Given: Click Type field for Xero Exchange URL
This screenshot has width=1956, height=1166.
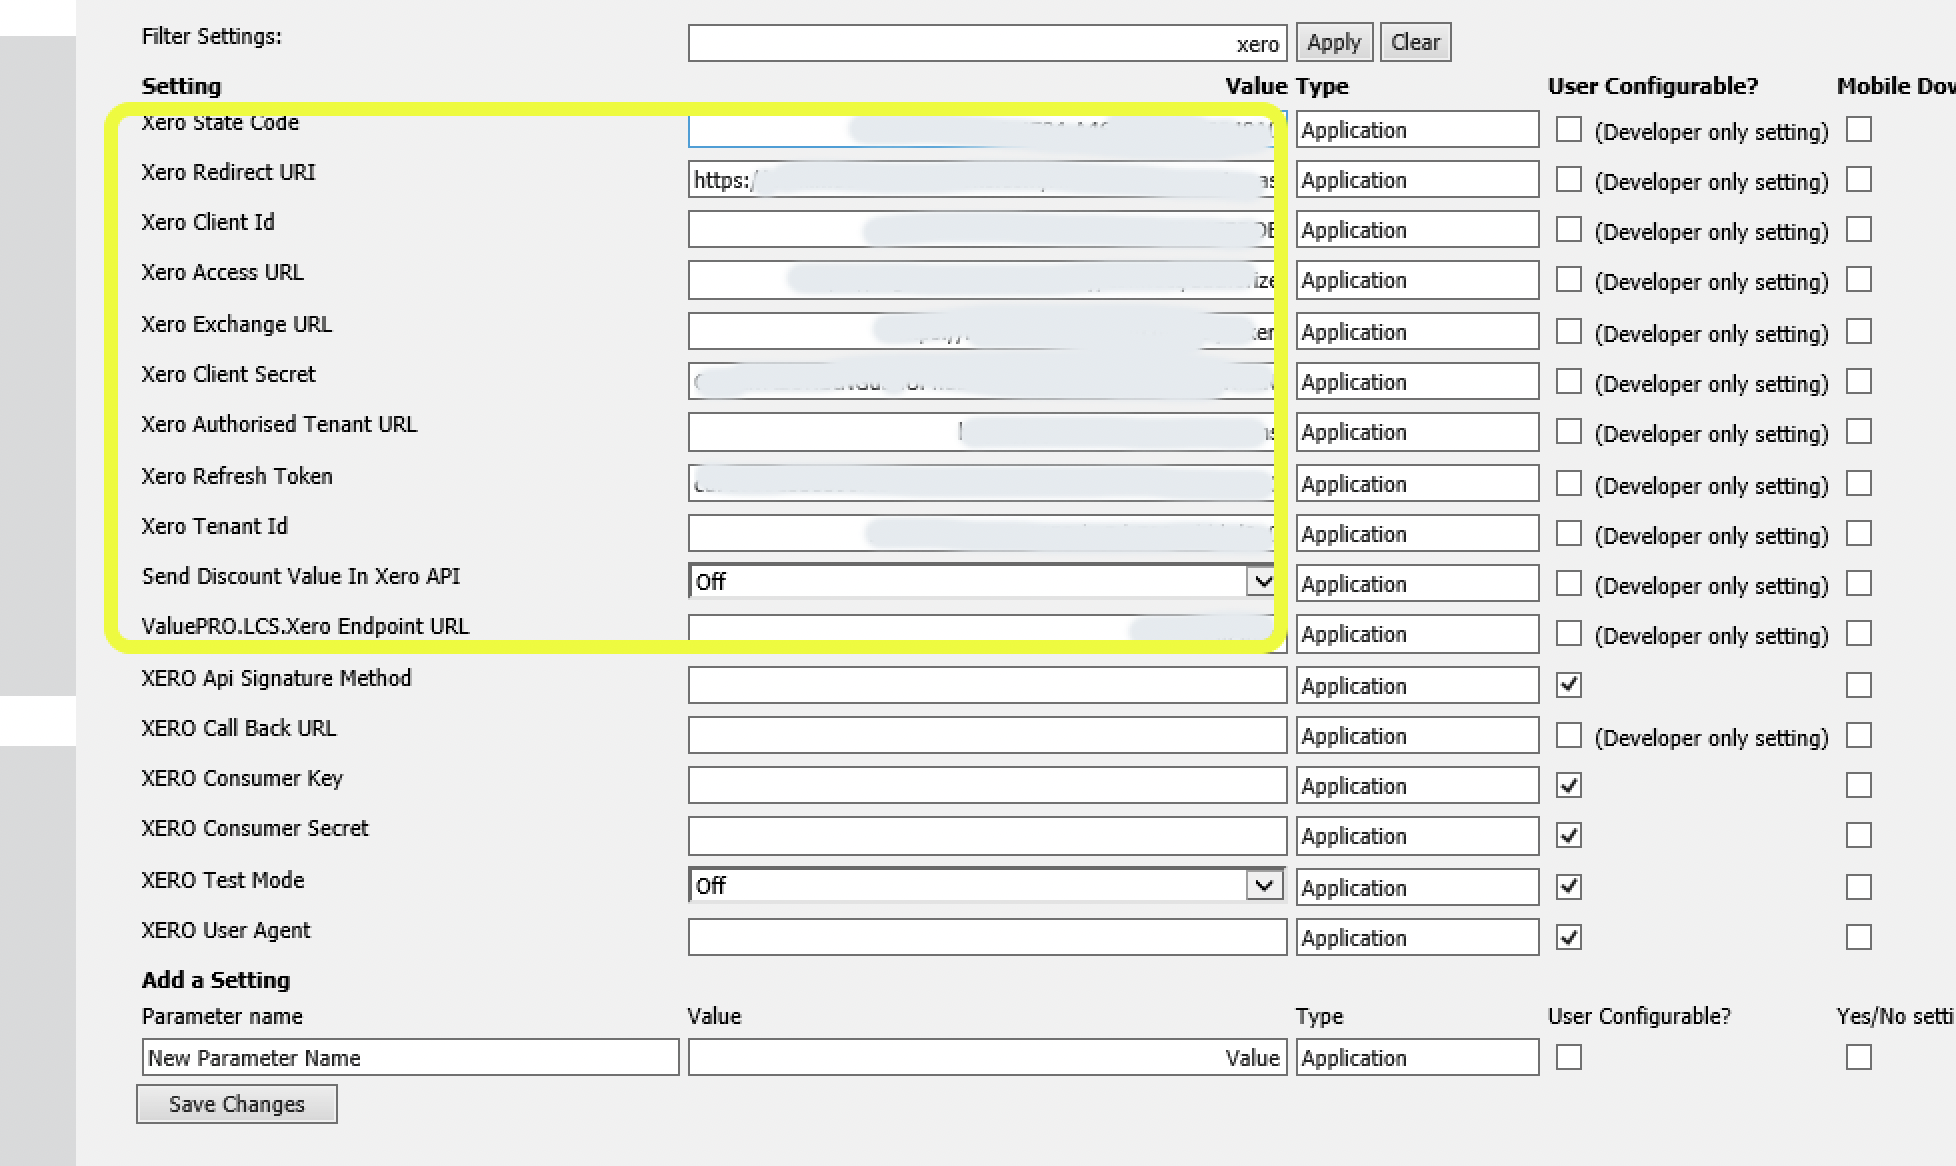Looking at the screenshot, I should (x=1417, y=331).
